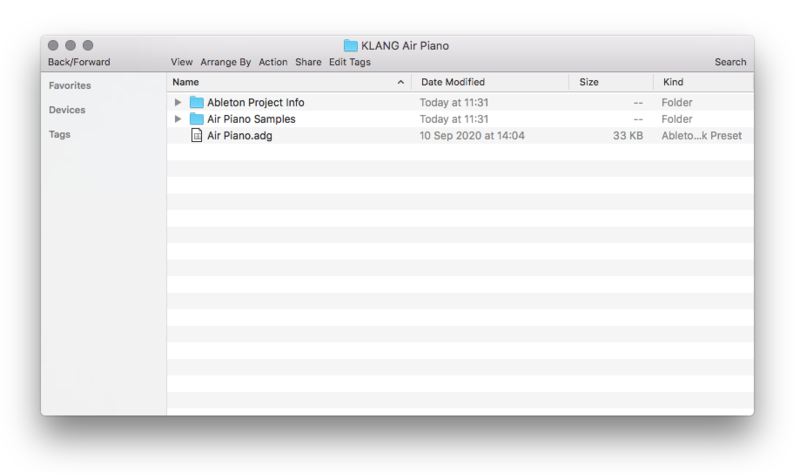The width and height of the screenshot is (800, 473).
Task: Click the Devices sidebar section
Action: 67,110
